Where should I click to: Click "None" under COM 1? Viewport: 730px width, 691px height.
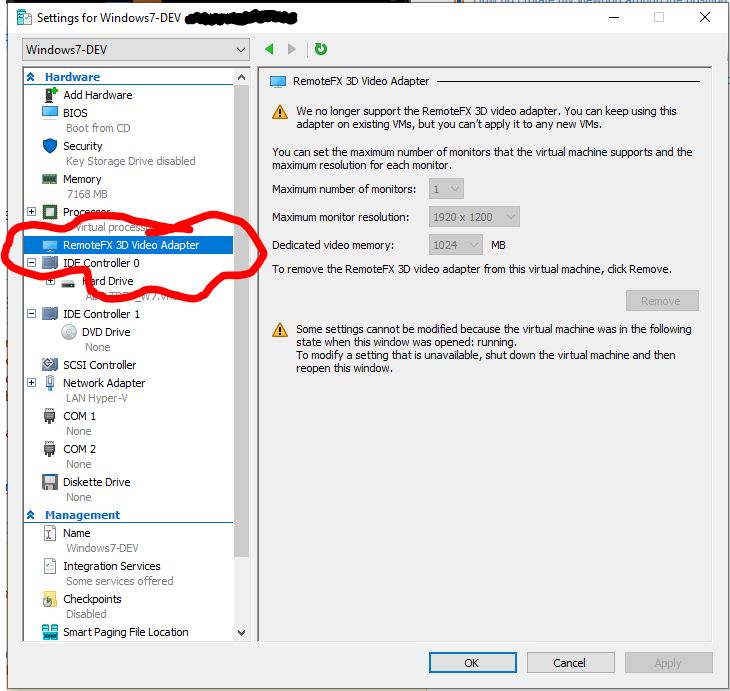79,431
